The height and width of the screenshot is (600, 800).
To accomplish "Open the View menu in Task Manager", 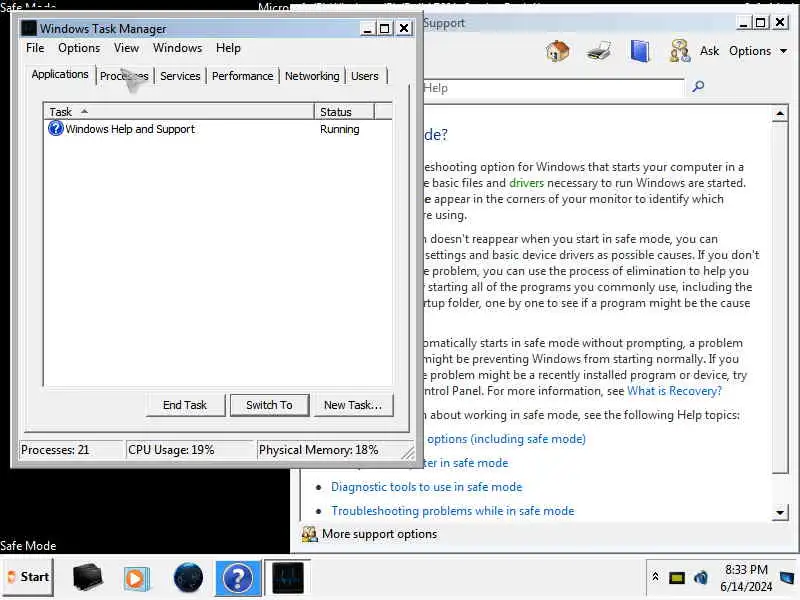I will pos(127,48).
